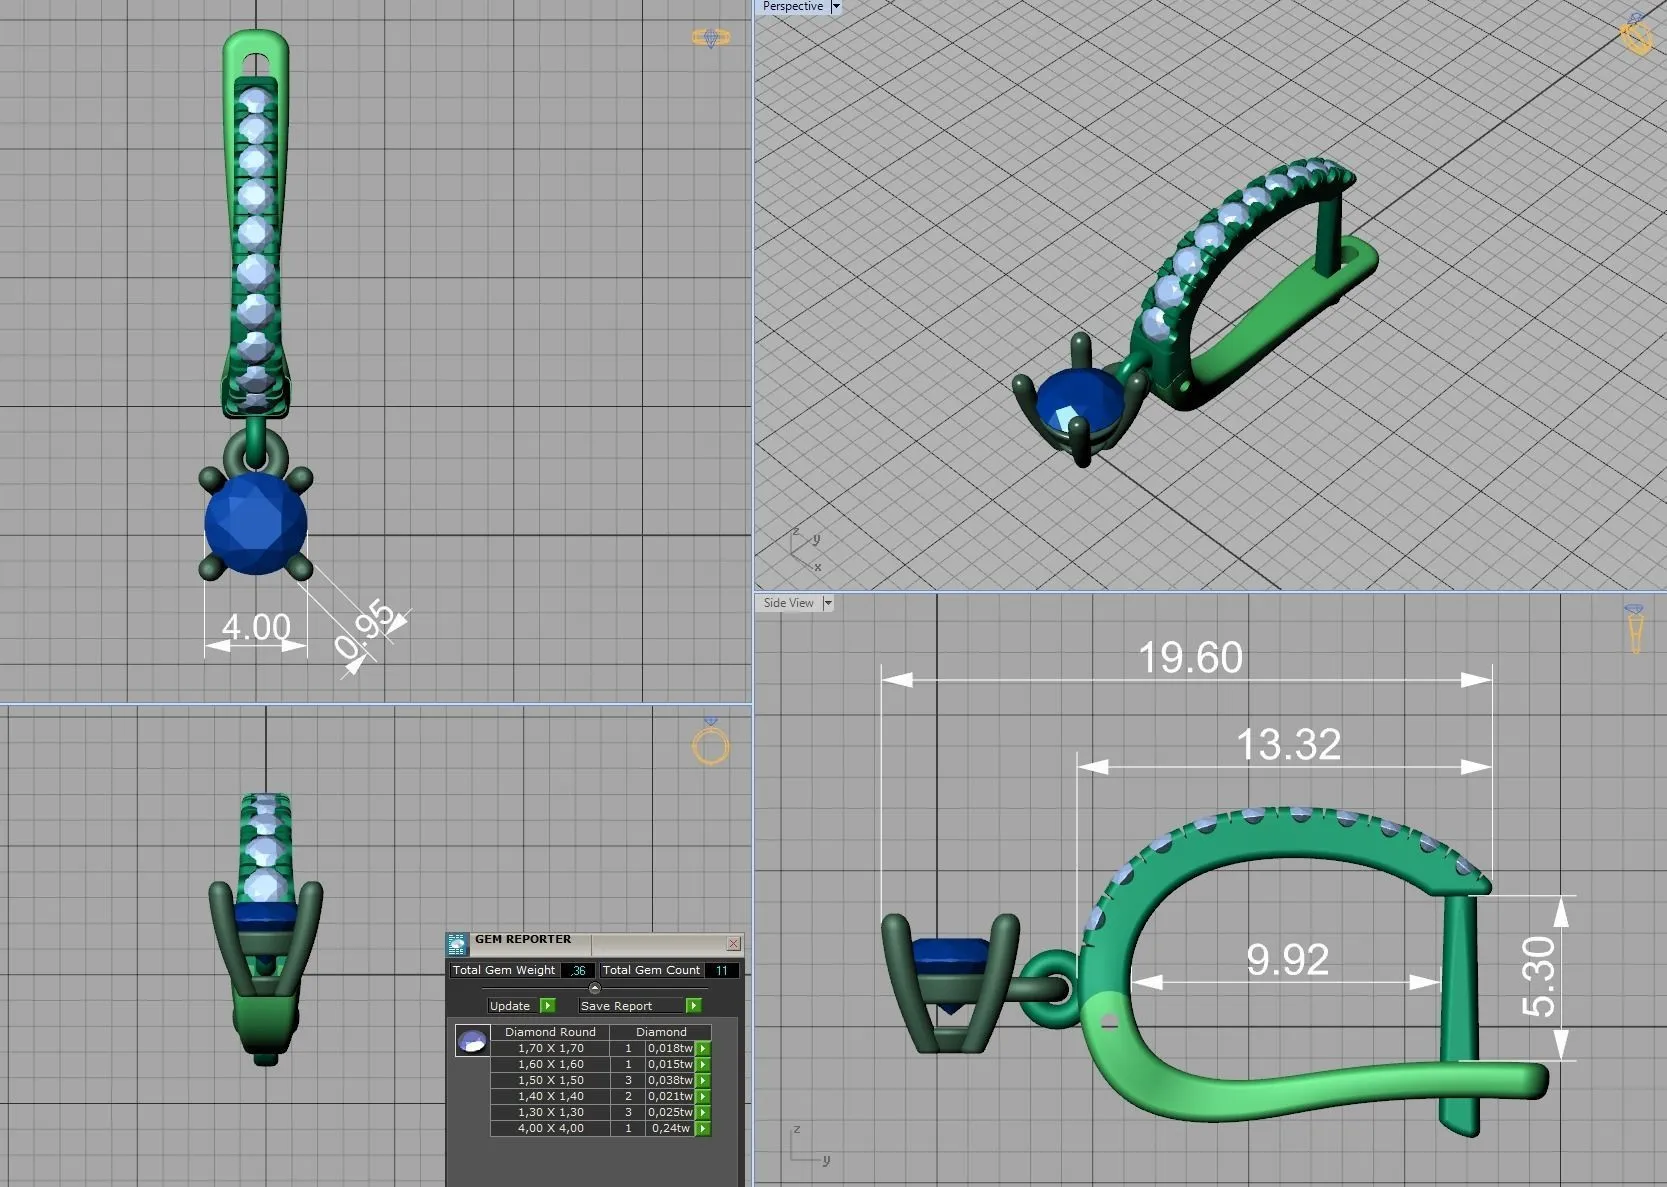This screenshot has width=1667, height=1187.
Task: Click the Gem Reporter panel icon
Action: [x=457, y=943]
